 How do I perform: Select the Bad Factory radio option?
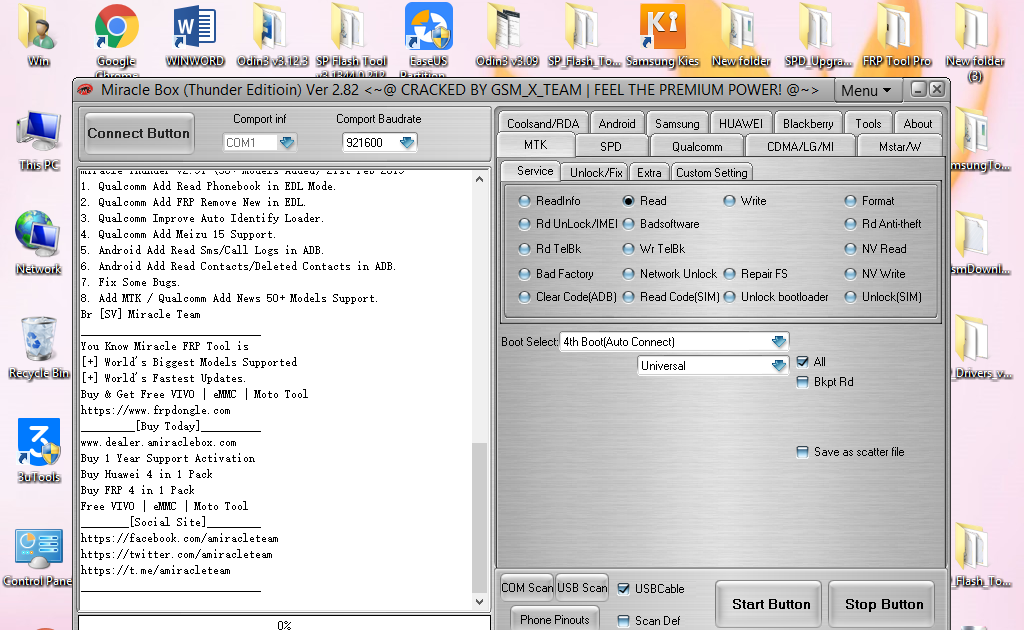coord(524,274)
